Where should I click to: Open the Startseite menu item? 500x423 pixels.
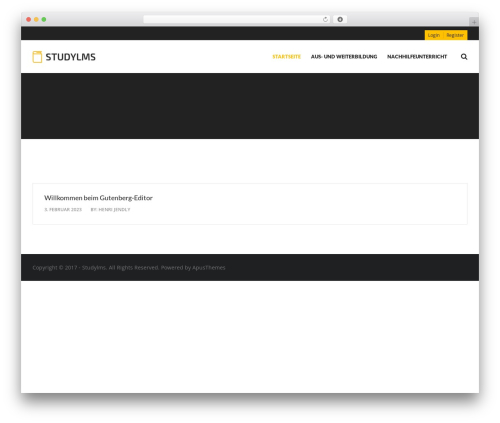[286, 57]
